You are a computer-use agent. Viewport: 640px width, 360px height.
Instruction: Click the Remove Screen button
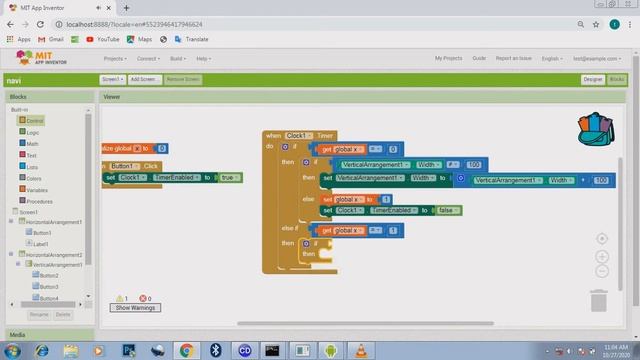click(183, 79)
